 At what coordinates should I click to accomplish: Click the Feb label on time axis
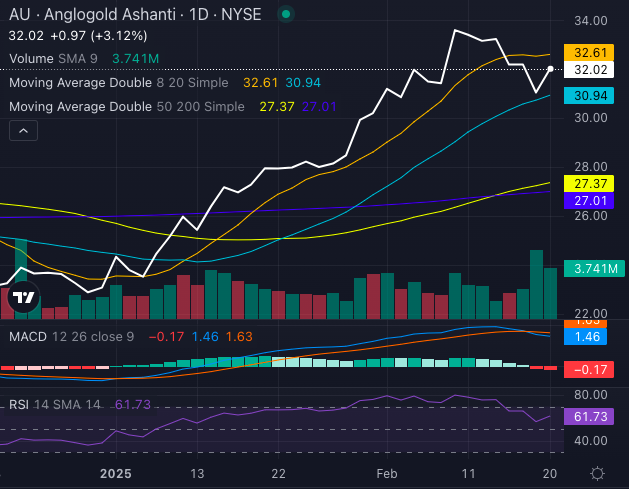pyautogui.click(x=387, y=474)
